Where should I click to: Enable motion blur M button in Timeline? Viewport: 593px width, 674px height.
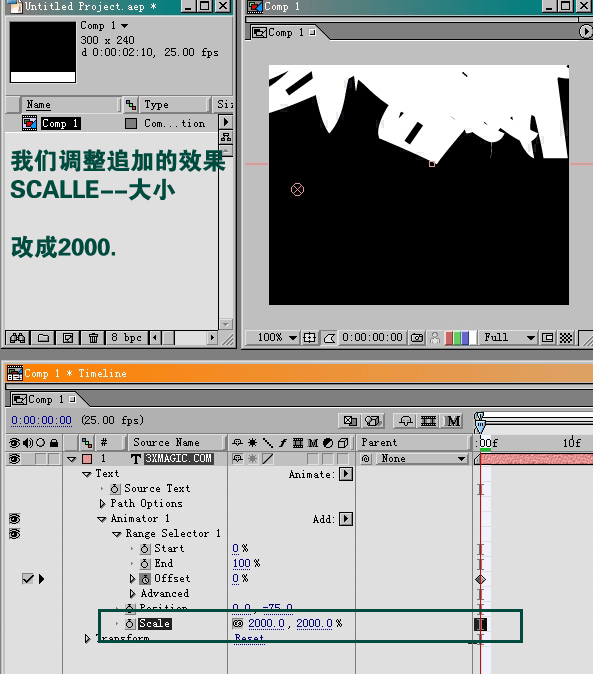coord(453,421)
